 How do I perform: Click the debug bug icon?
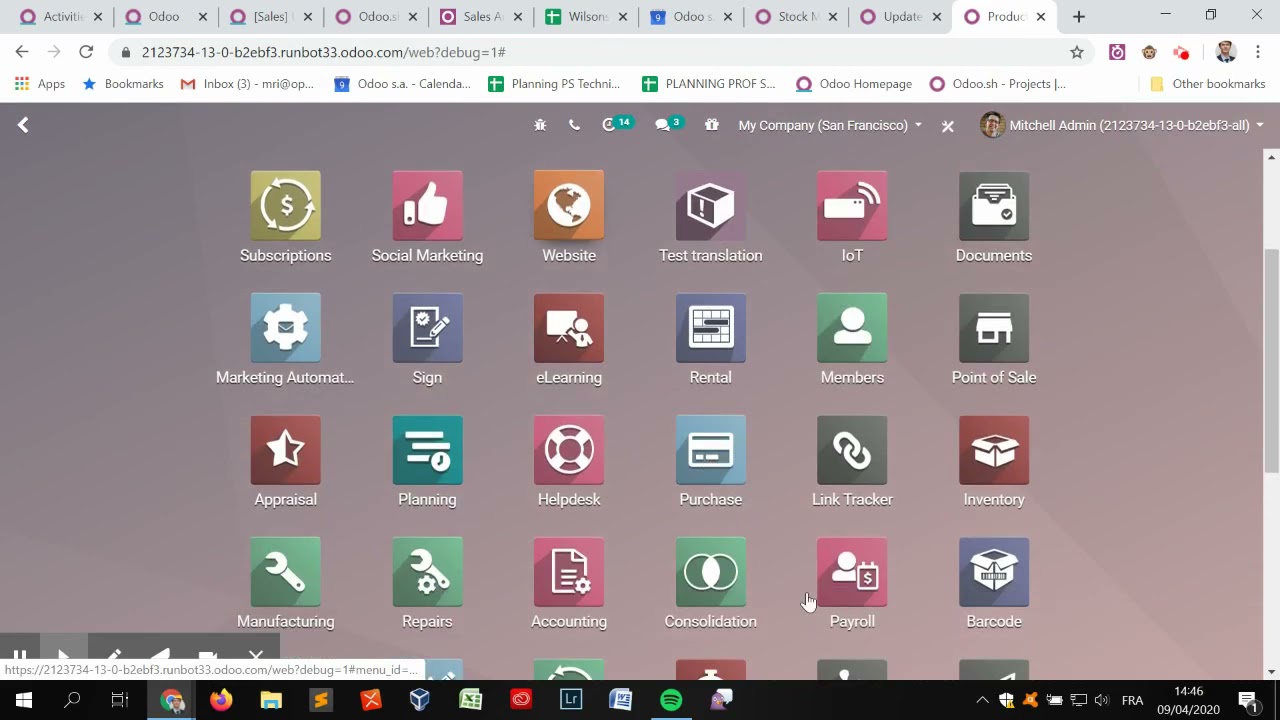point(540,125)
